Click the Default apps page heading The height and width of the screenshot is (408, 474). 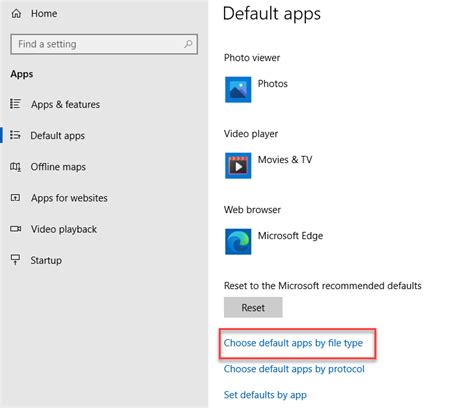272,14
